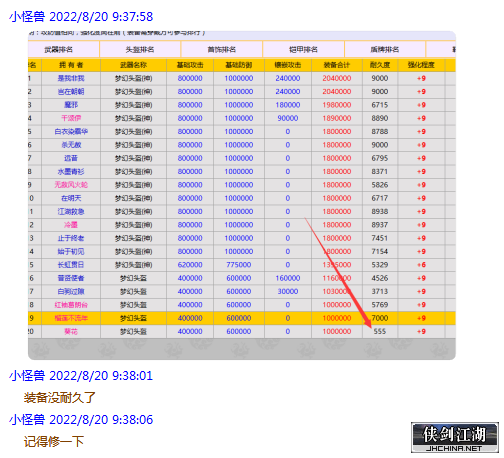Viewport: 504px width, 458px height.
Task: Select the 30000 inlay attack cell
Action: tap(288, 292)
